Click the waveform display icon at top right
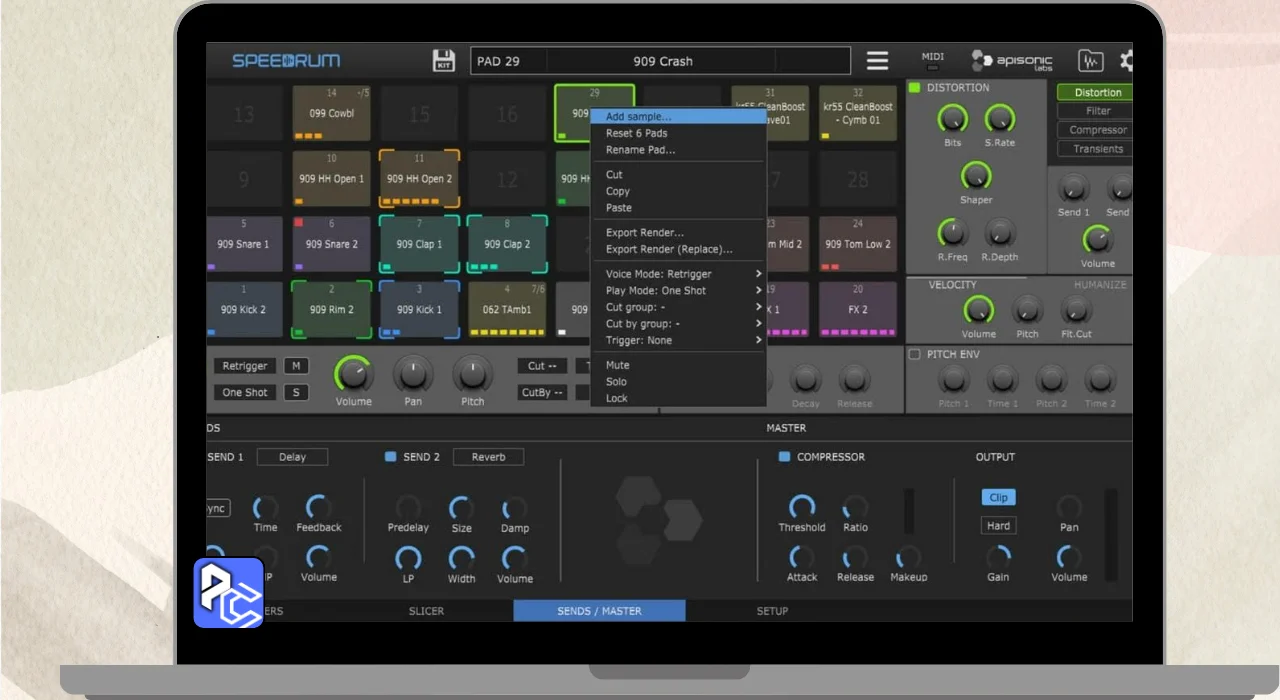The image size is (1280, 700). coord(1090,61)
